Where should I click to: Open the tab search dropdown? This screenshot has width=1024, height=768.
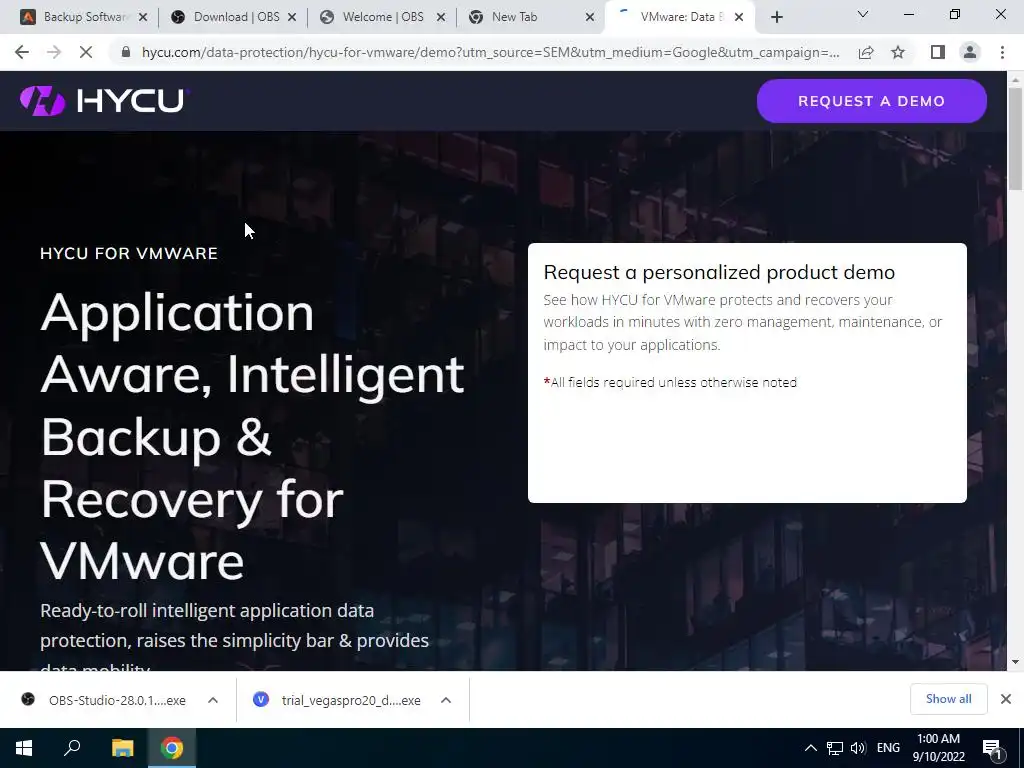pos(863,14)
